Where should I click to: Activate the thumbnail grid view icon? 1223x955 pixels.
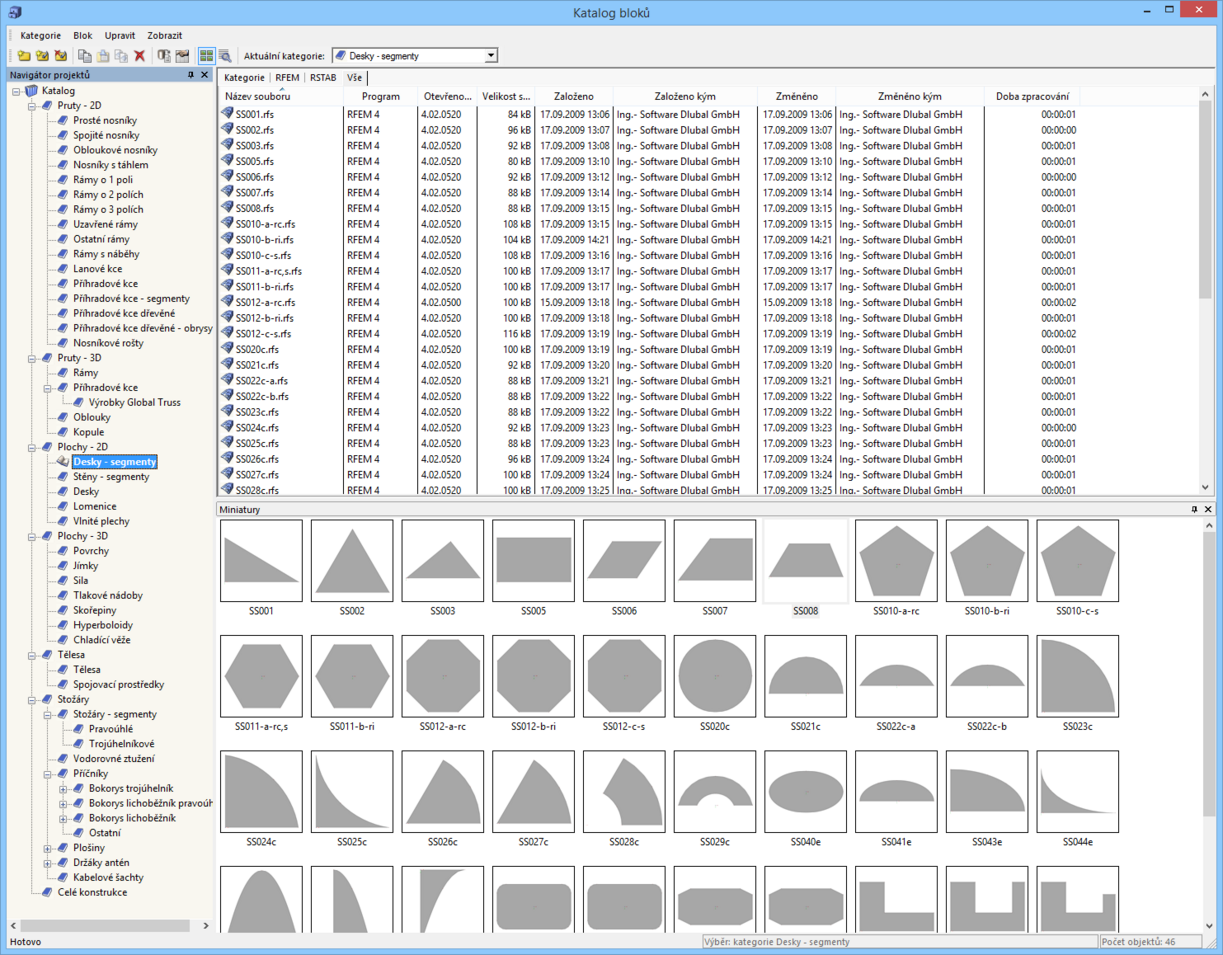pyautogui.click(x=207, y=56)
